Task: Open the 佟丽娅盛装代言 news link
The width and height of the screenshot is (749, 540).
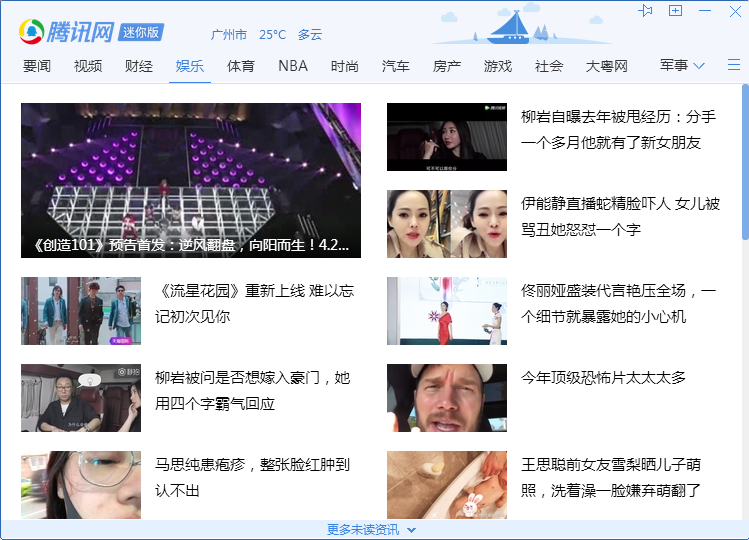Action: pyautogui.click(x=618, y=303)
